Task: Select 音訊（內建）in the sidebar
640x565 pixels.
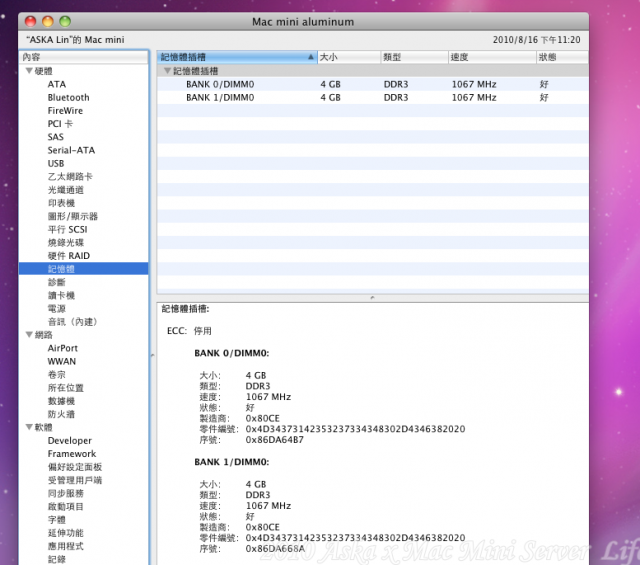Action: point(72,321)
